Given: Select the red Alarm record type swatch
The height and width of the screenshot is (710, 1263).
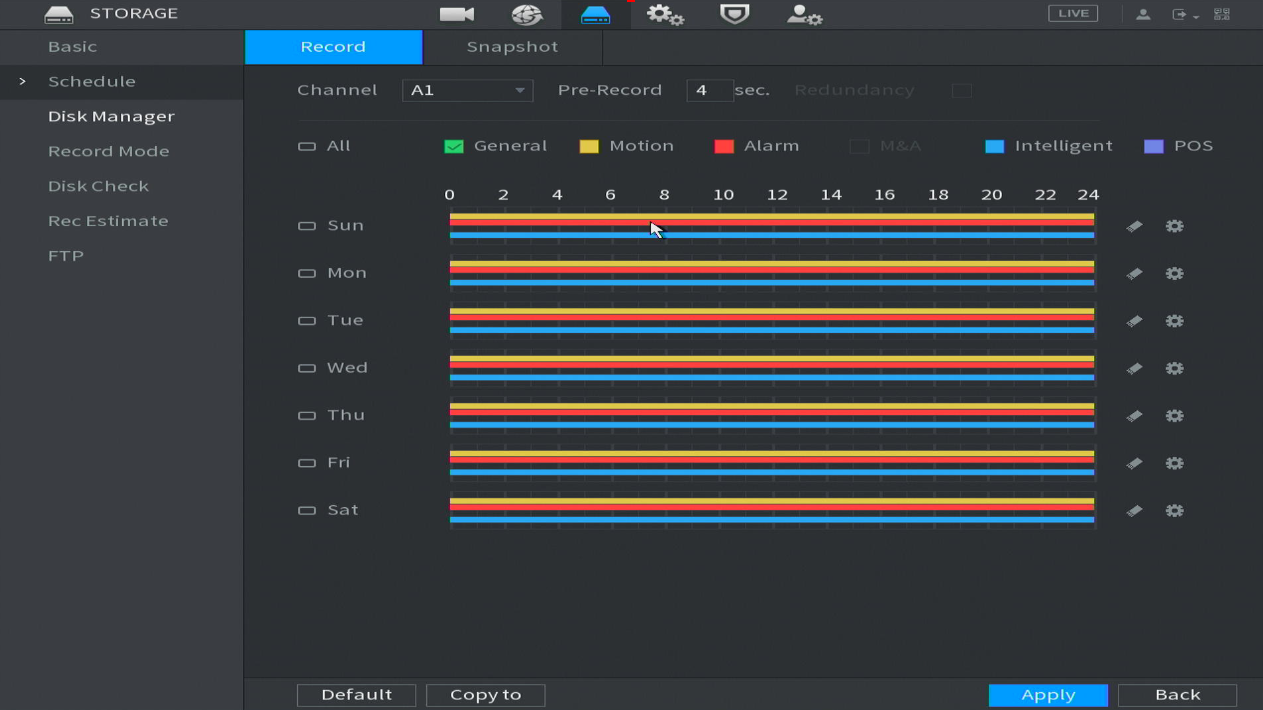Looking at the screenshot, I should 724,146.
